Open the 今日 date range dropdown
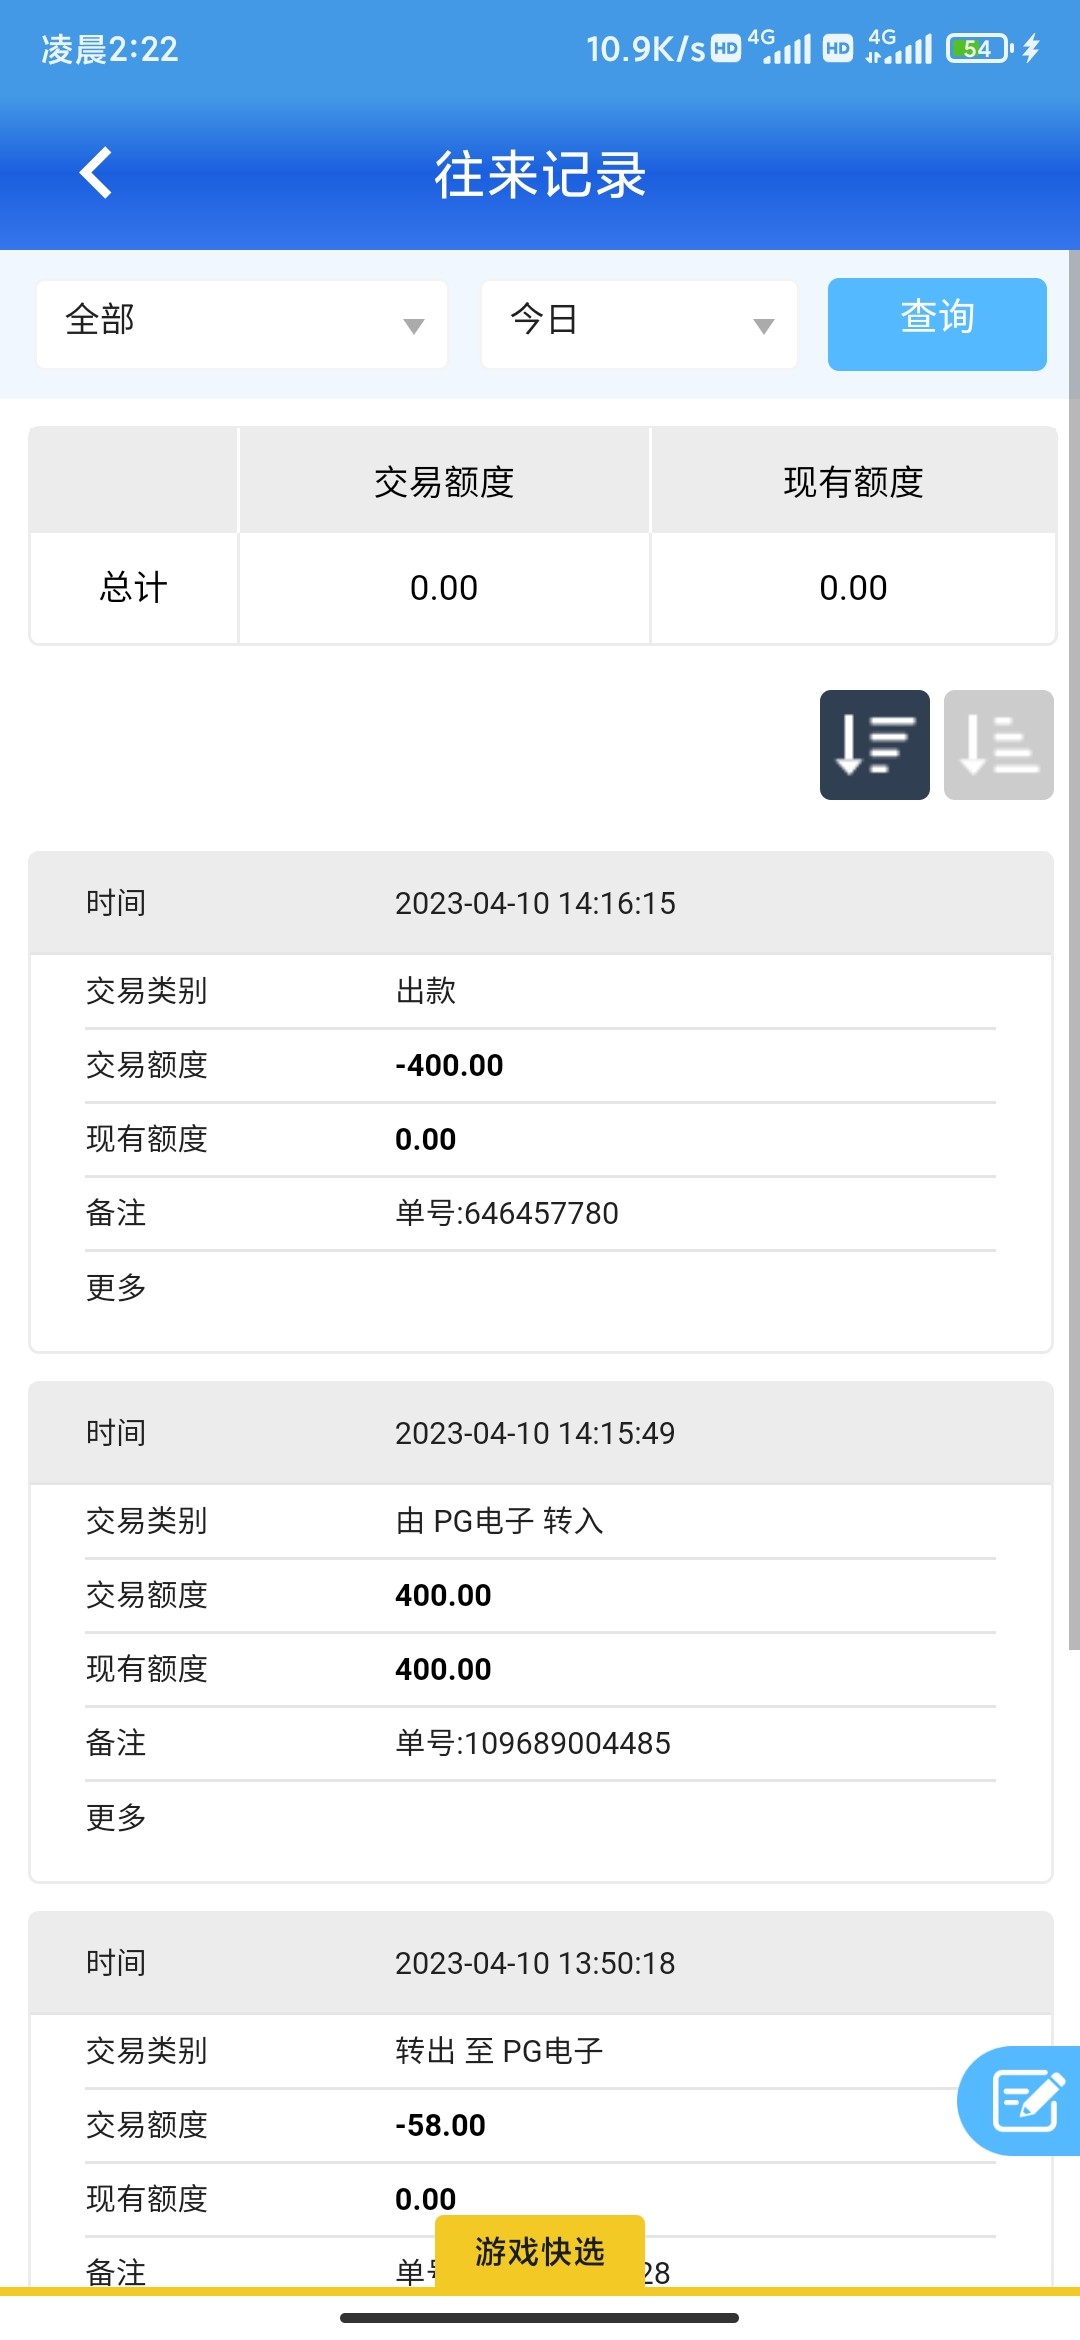Viewport: 1080px width, 2340px height. [638, 324]
